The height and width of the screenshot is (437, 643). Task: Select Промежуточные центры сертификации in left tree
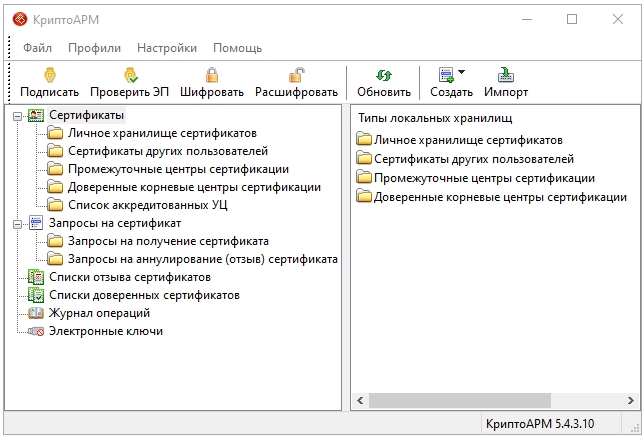coord(178,169)
